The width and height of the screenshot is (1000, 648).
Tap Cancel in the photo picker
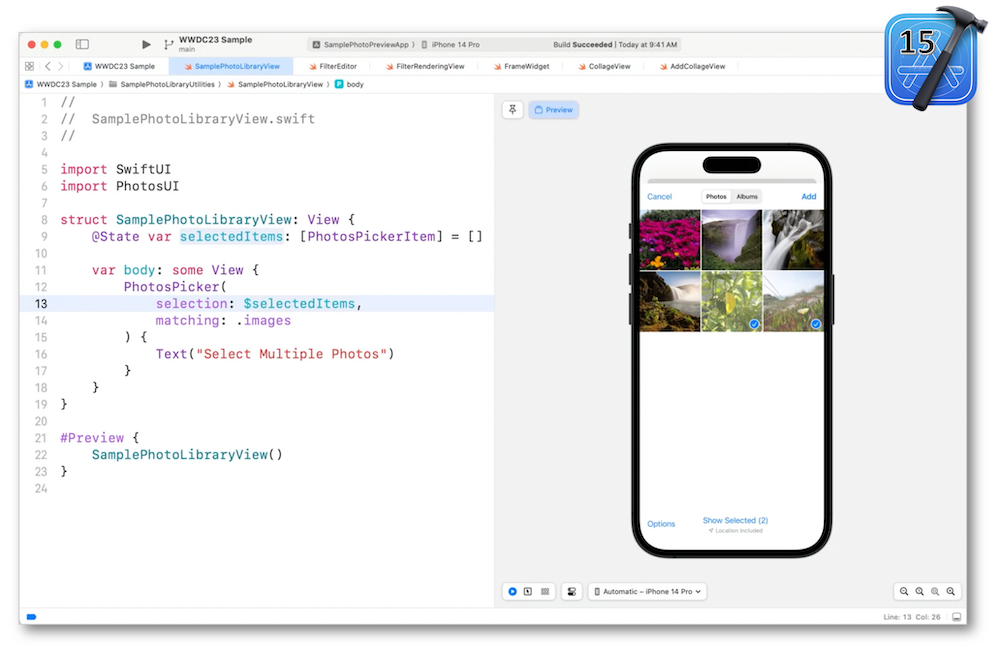(659, 196)
